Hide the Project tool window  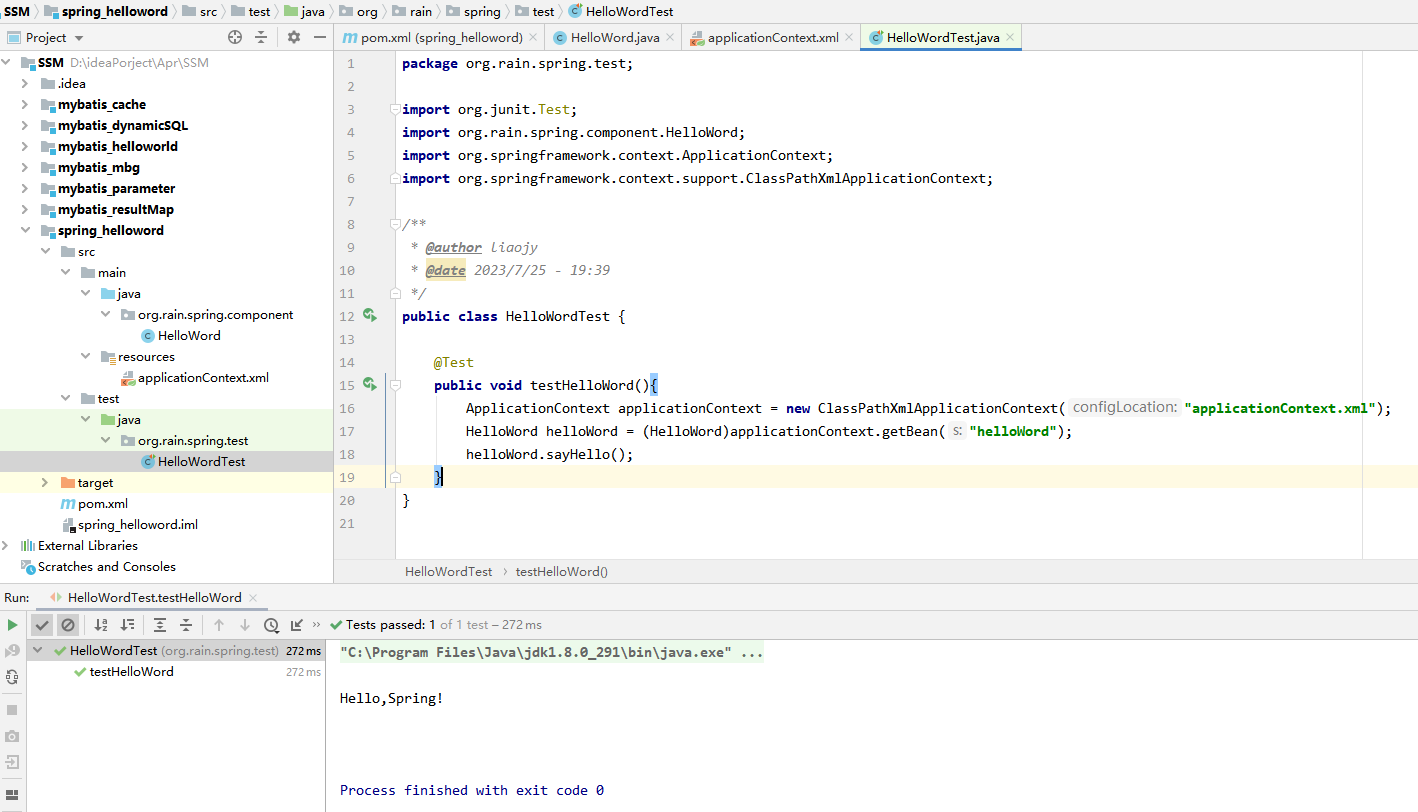(x=320, y=37)
